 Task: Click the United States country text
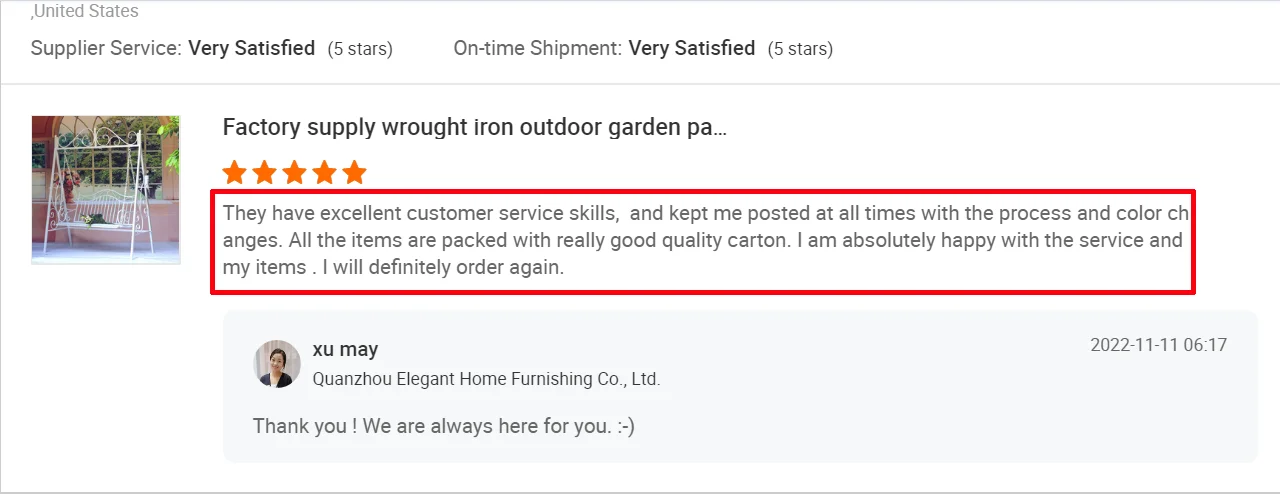click(86, 12)
